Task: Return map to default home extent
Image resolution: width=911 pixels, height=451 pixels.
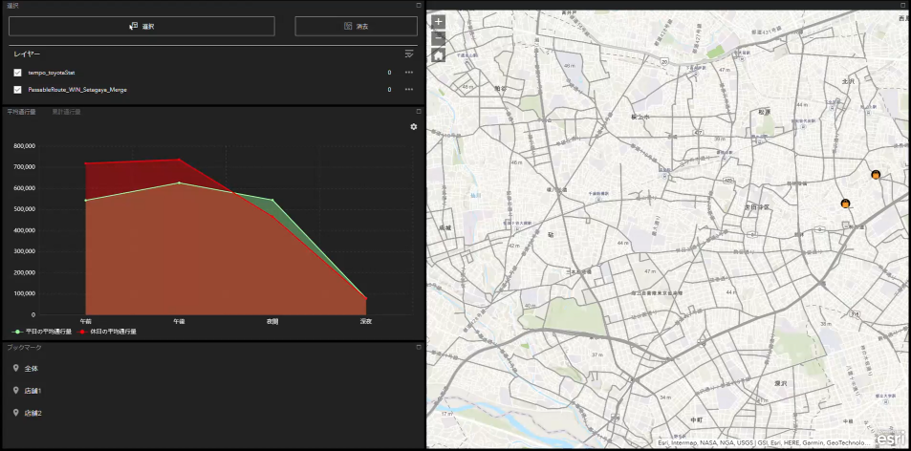Action: 439,55
